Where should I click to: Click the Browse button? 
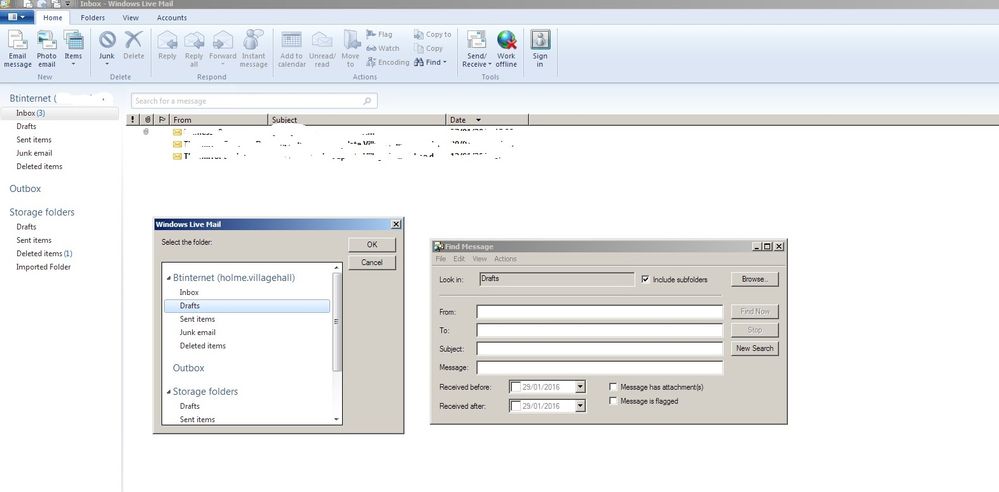[754, 279]
